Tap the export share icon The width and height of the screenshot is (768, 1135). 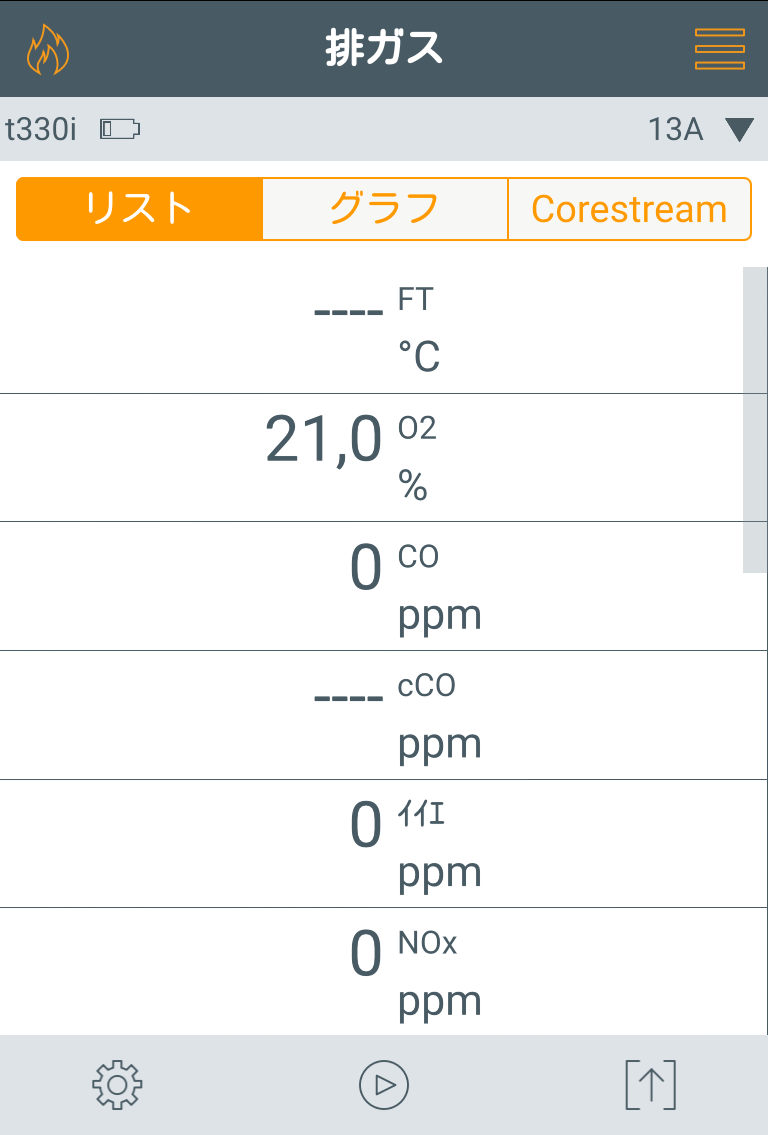[650, 1084]
